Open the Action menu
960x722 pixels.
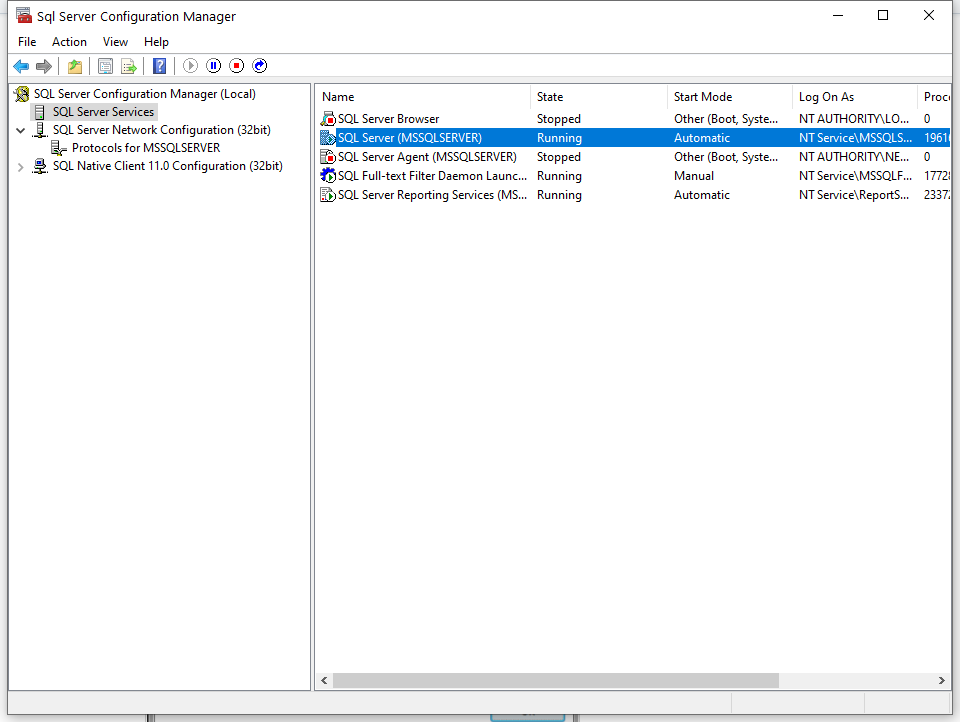pos(69,42)
